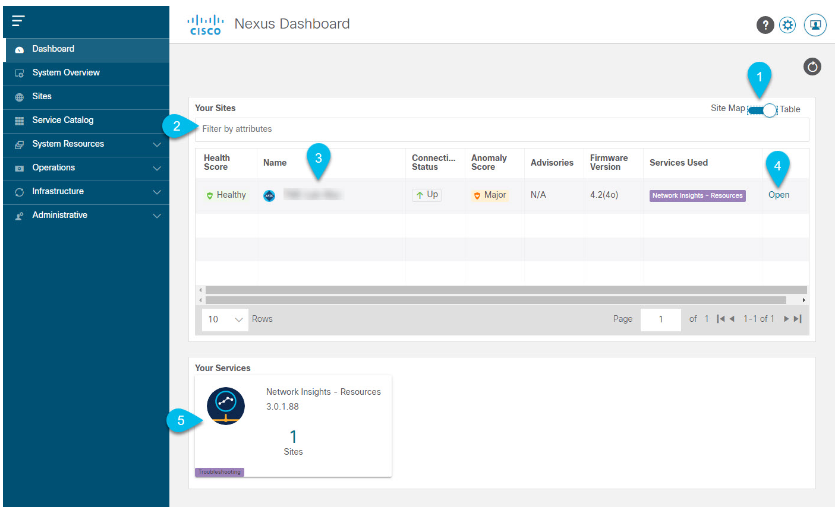
Task: Click the 3.0.1.88 service version text
Action: [283, 407]
